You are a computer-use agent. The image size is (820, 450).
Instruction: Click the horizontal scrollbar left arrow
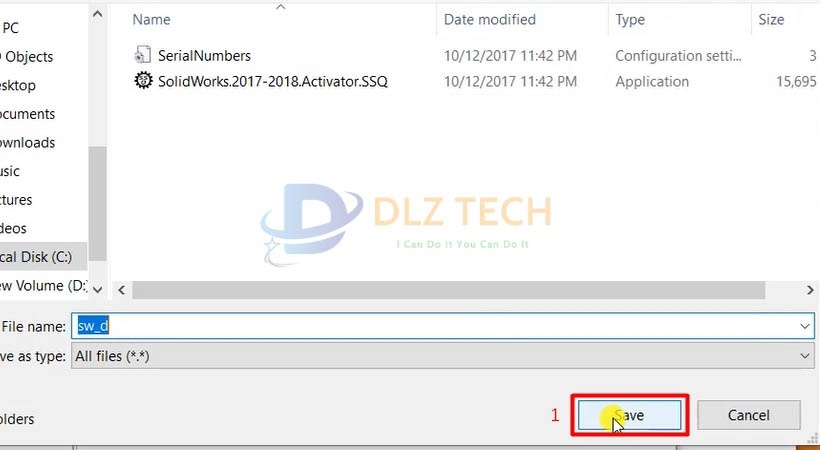coord(121,289)
